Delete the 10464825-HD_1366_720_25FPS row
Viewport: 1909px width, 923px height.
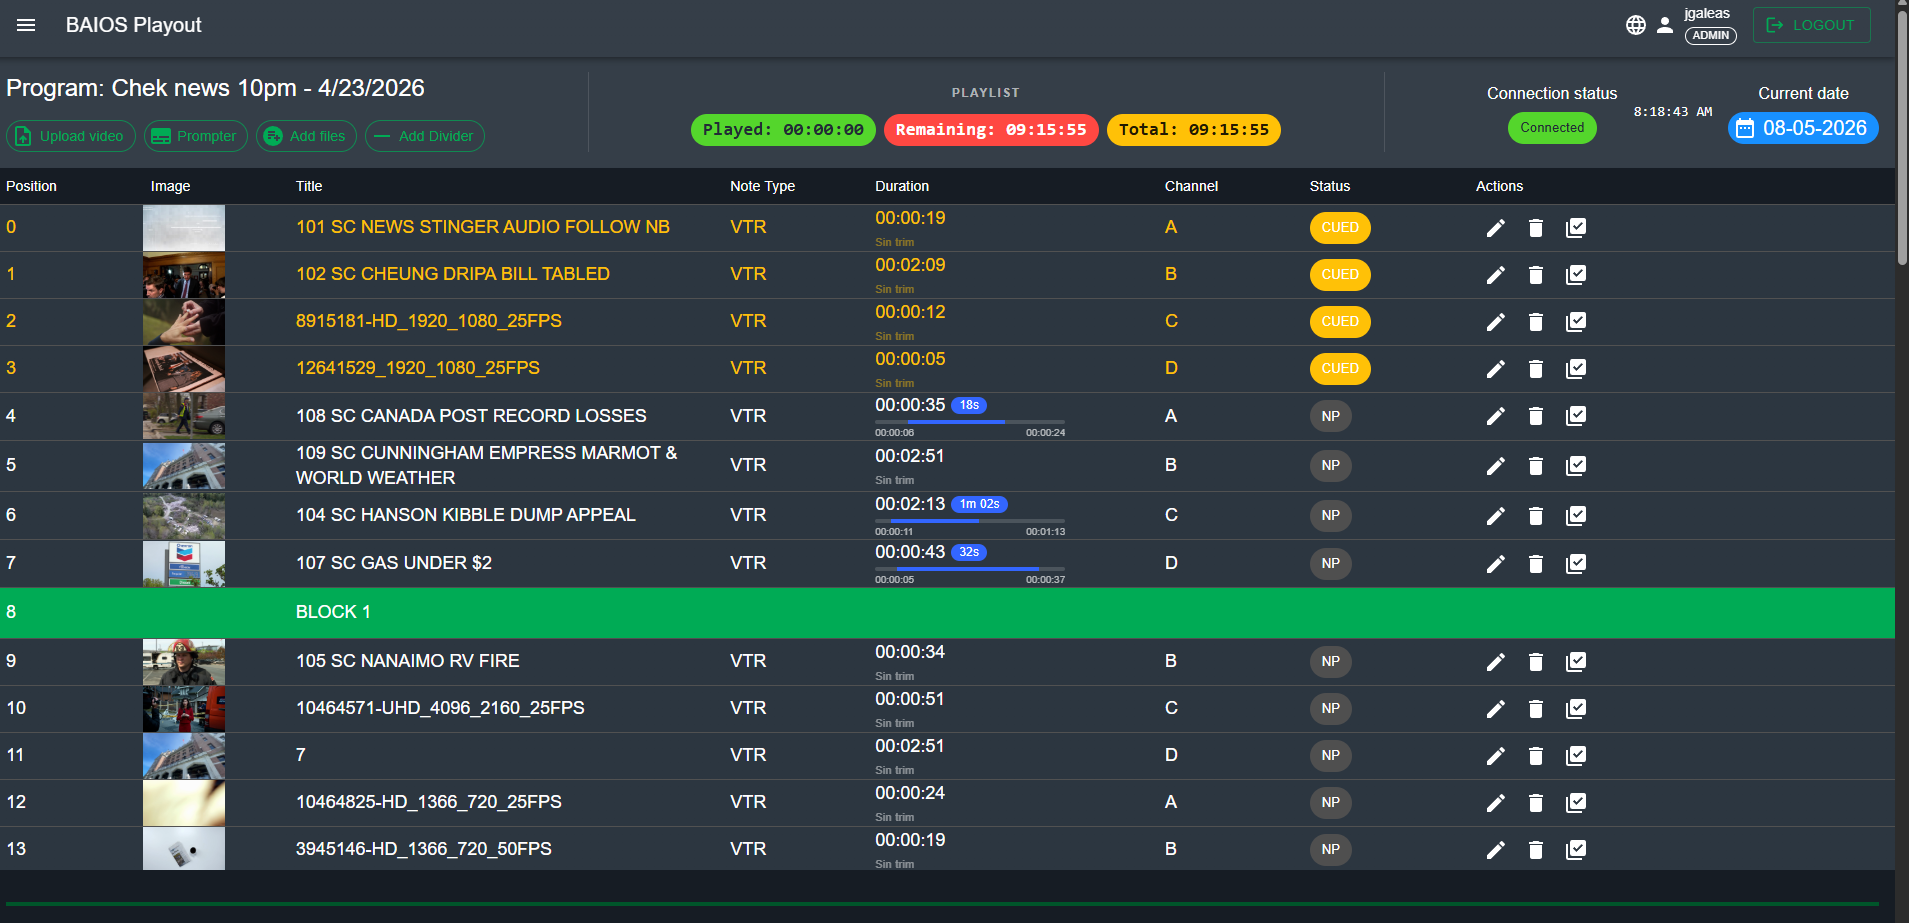coord(1536,803)
